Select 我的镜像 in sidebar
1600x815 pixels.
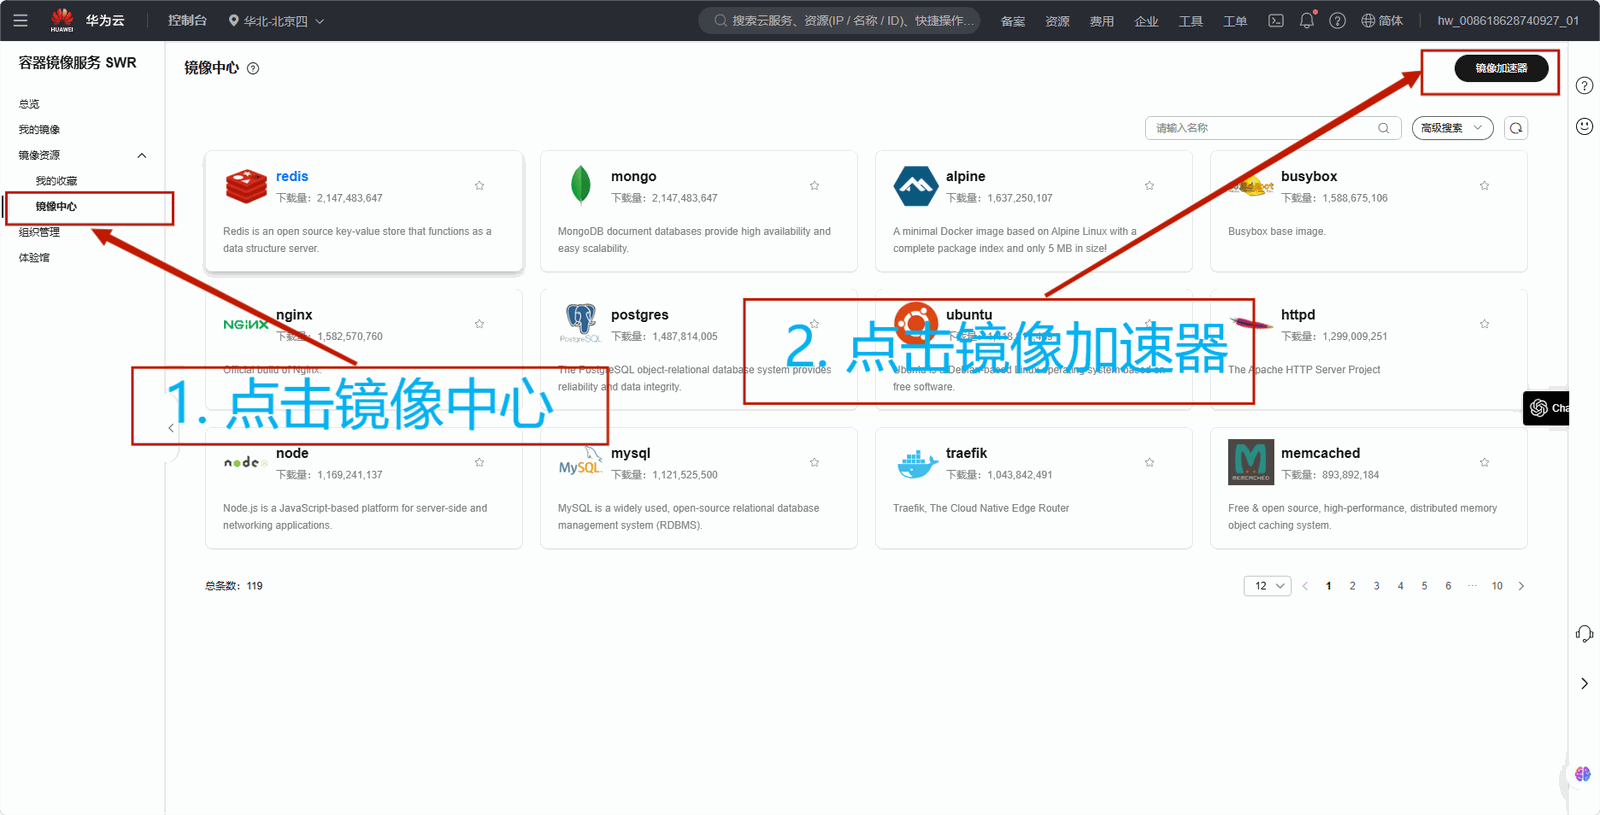pyautogui.click(x=39, y=130)
